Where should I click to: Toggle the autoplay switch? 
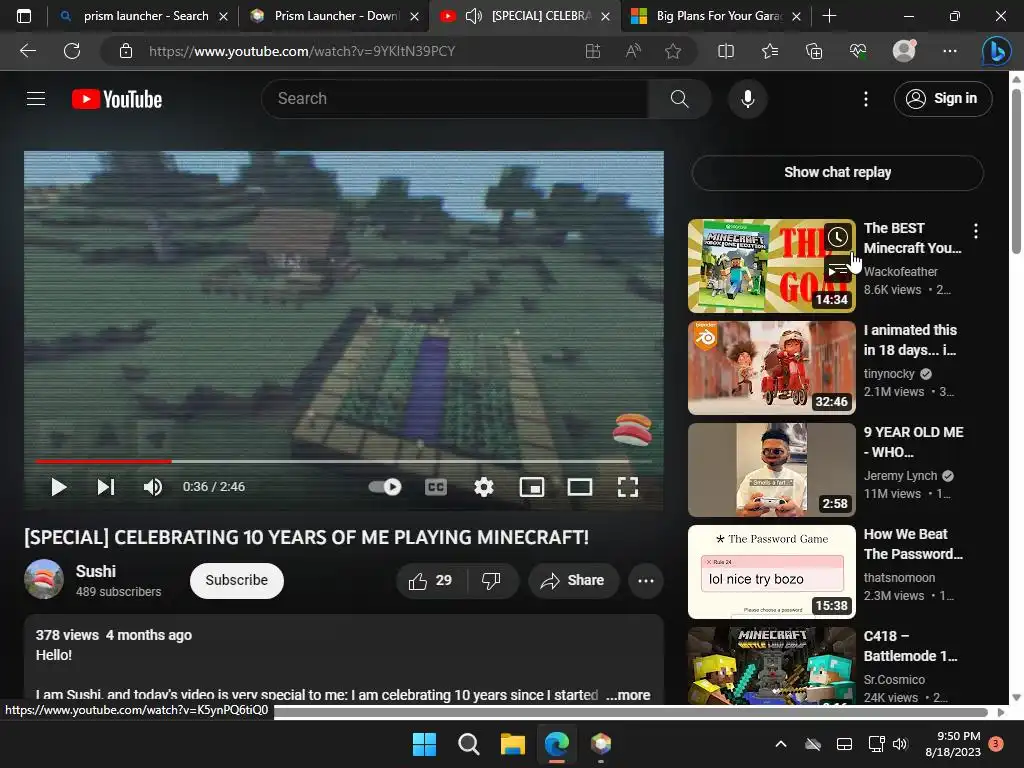click(385, 487)
